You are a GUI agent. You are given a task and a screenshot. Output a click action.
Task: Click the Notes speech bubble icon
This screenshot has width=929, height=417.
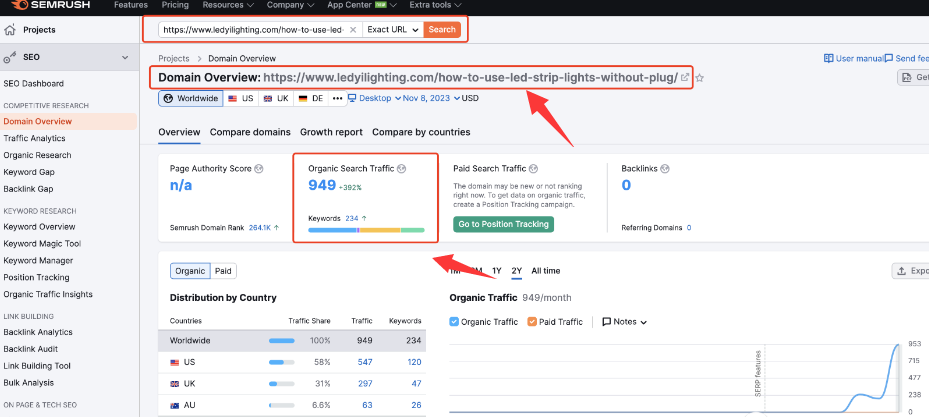pos(607,322)
